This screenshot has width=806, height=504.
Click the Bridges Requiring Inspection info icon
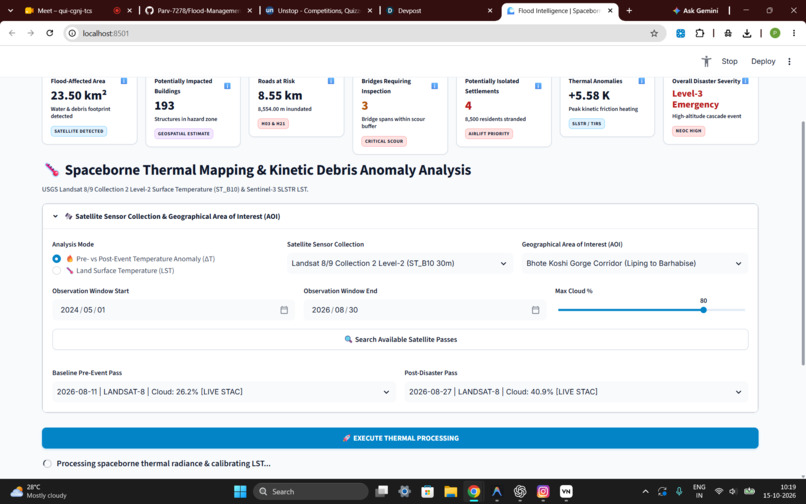click(434, 86)
